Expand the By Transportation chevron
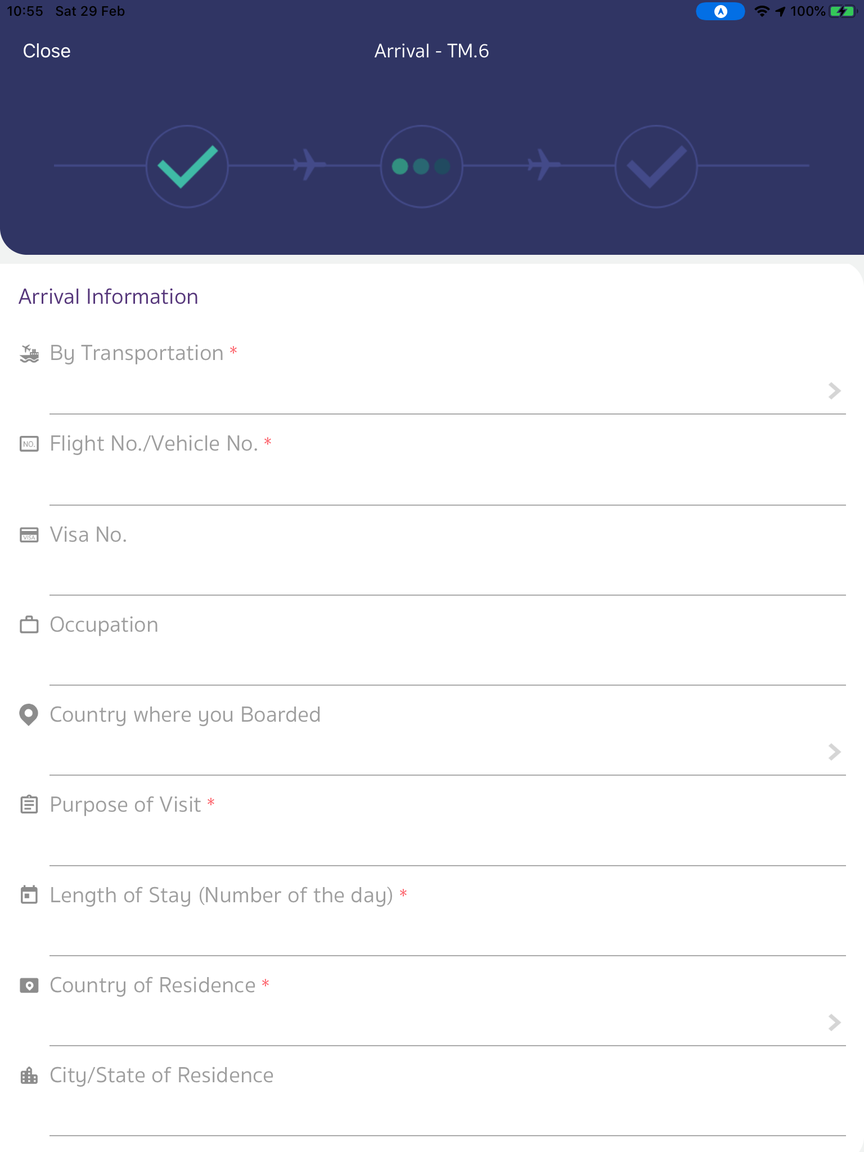Screen dimensions: 864x1152 834,391
